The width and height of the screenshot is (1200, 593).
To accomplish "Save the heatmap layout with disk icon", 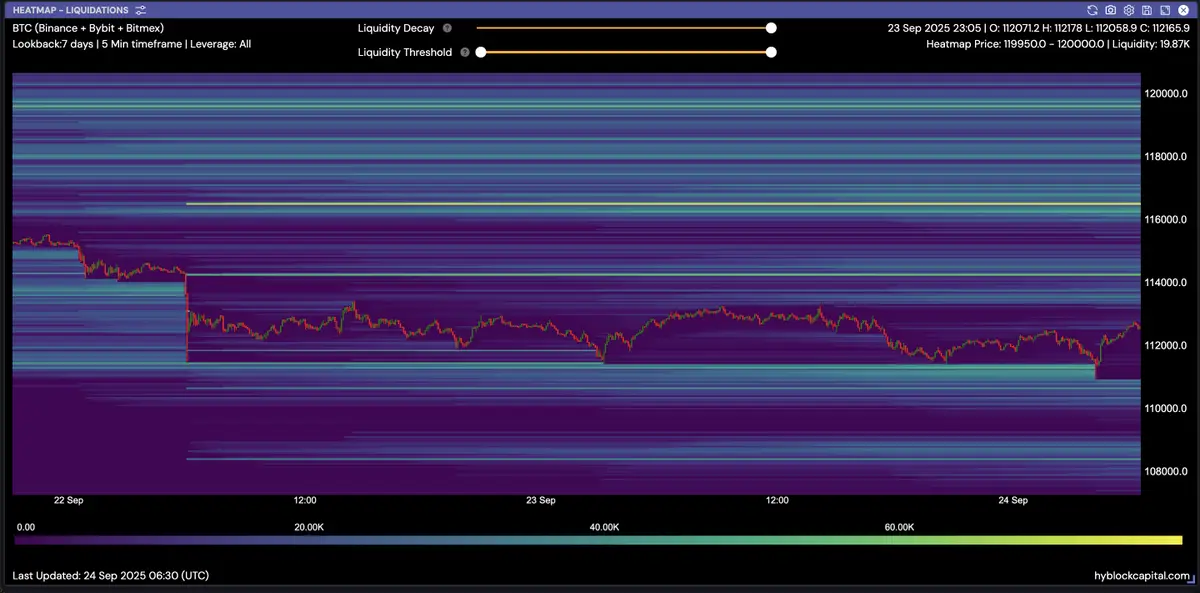I will [1146, 10].
